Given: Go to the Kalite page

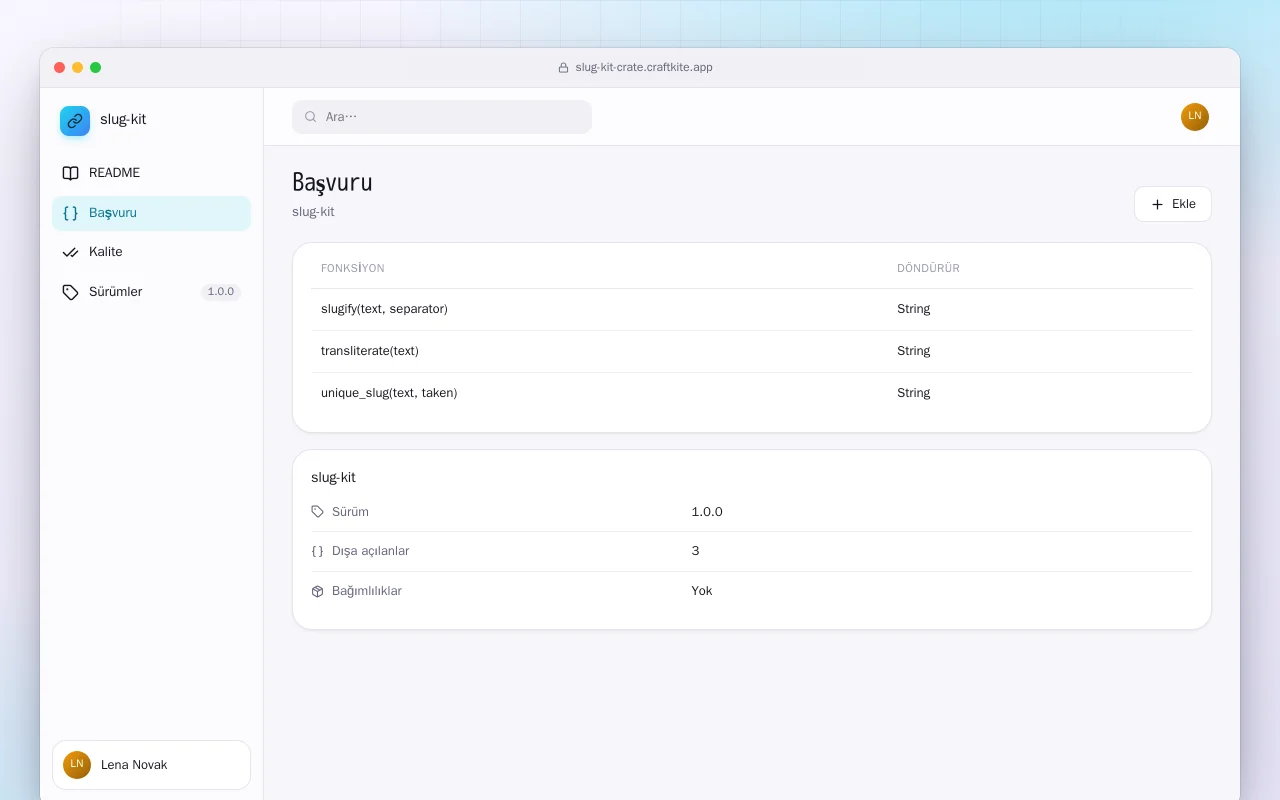Looking at the screenshot, I should (x=151, y=252).
